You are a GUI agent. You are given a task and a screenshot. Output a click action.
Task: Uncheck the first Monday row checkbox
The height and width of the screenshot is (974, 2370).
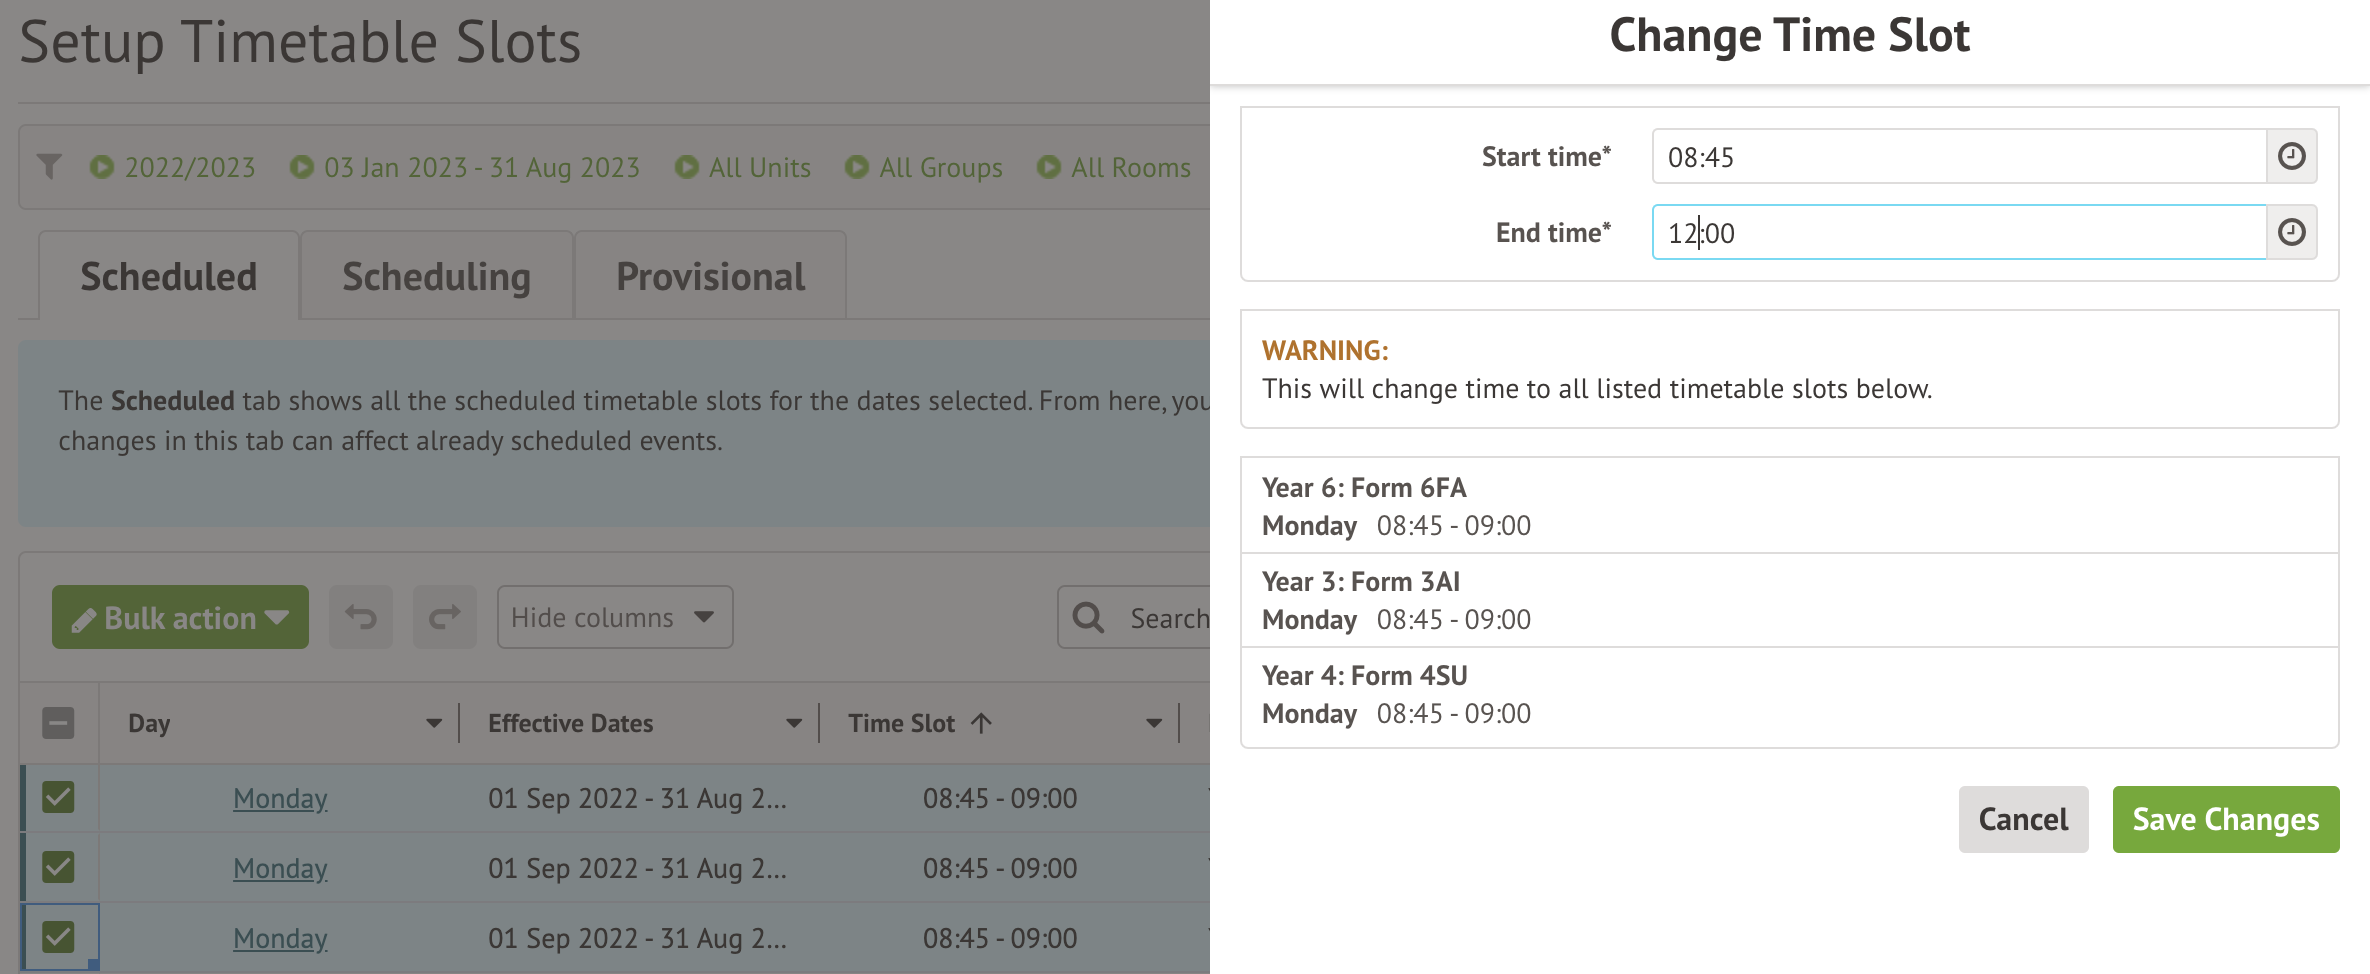[58, 797]
